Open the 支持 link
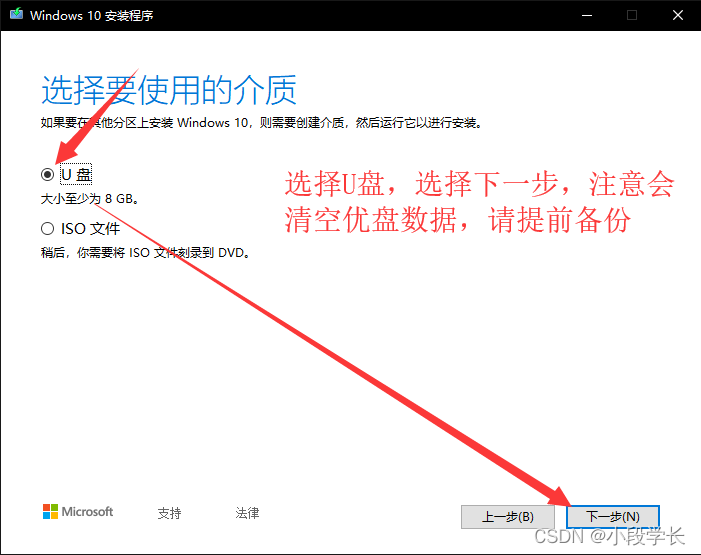This screenshot has height=555, width=701. coord(169,513)
